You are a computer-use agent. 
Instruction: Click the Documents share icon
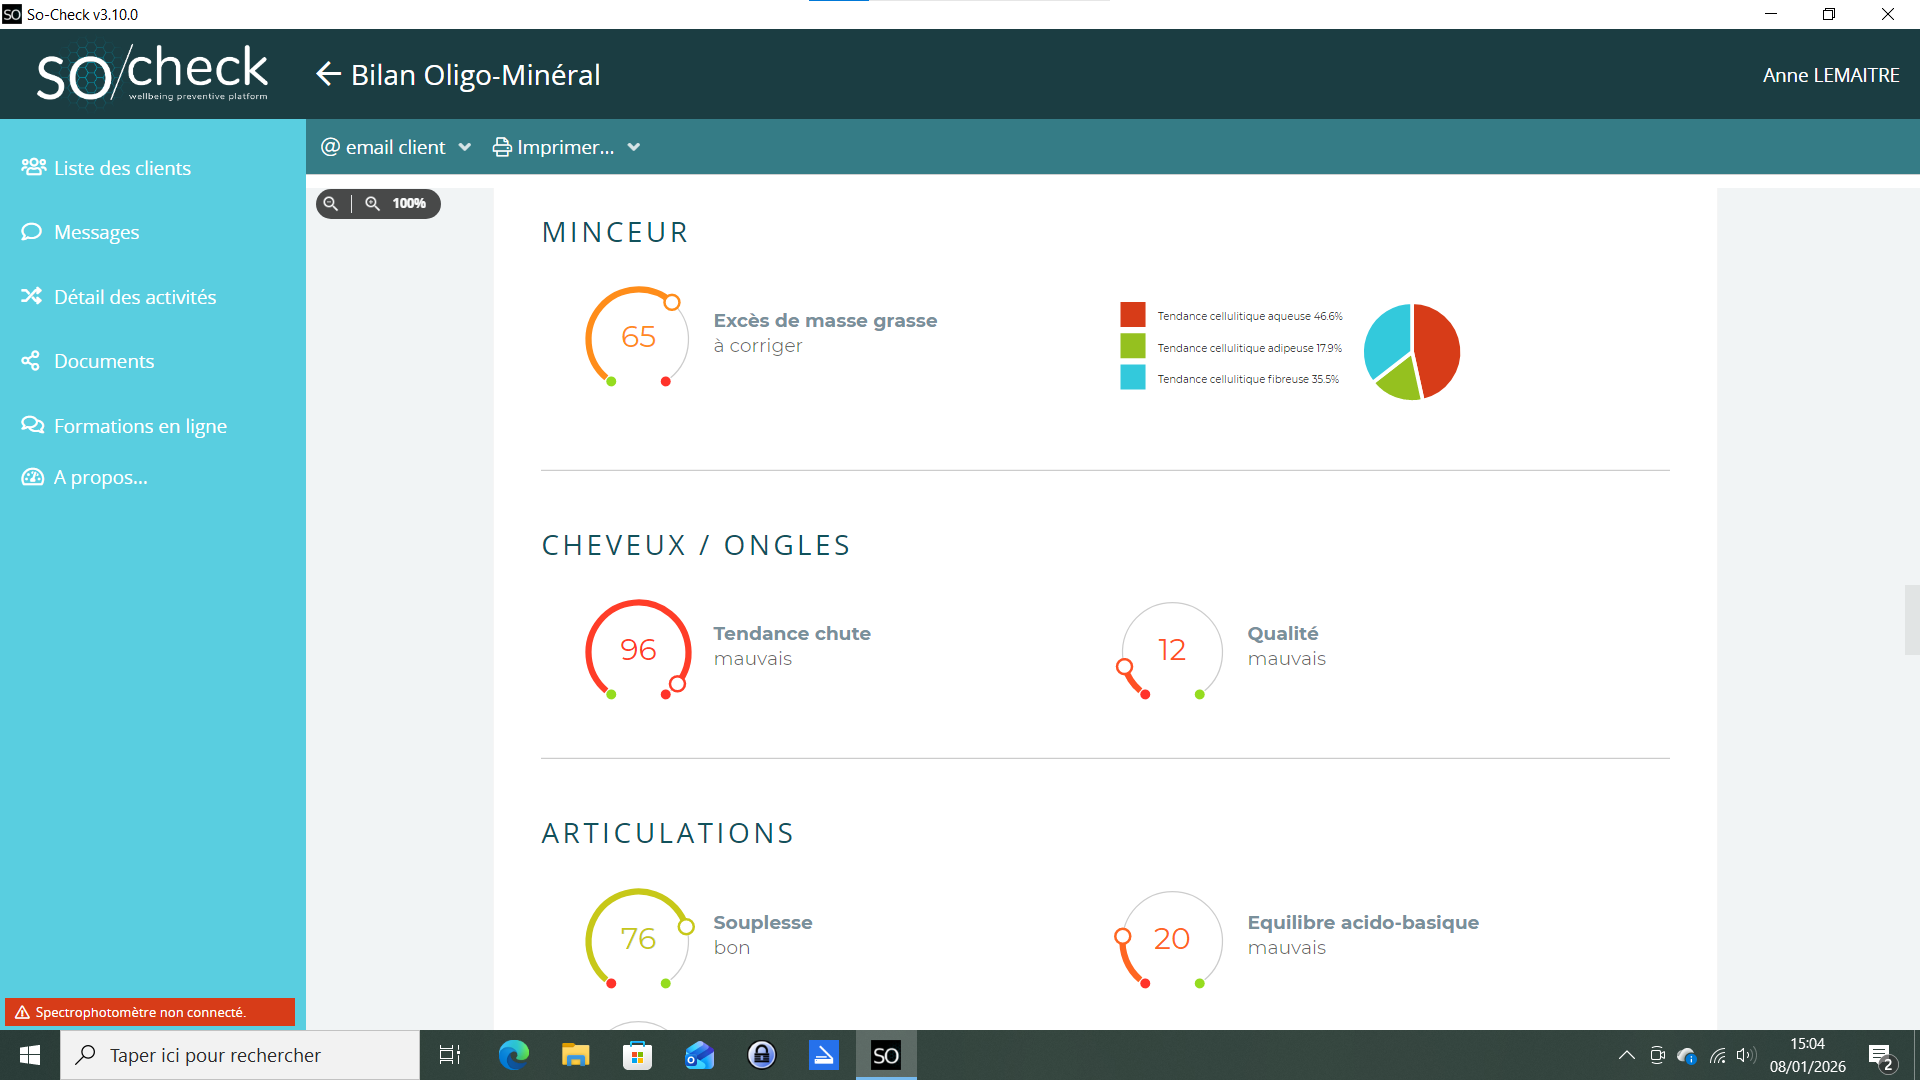pyautogui.click(x=32, y=361)
